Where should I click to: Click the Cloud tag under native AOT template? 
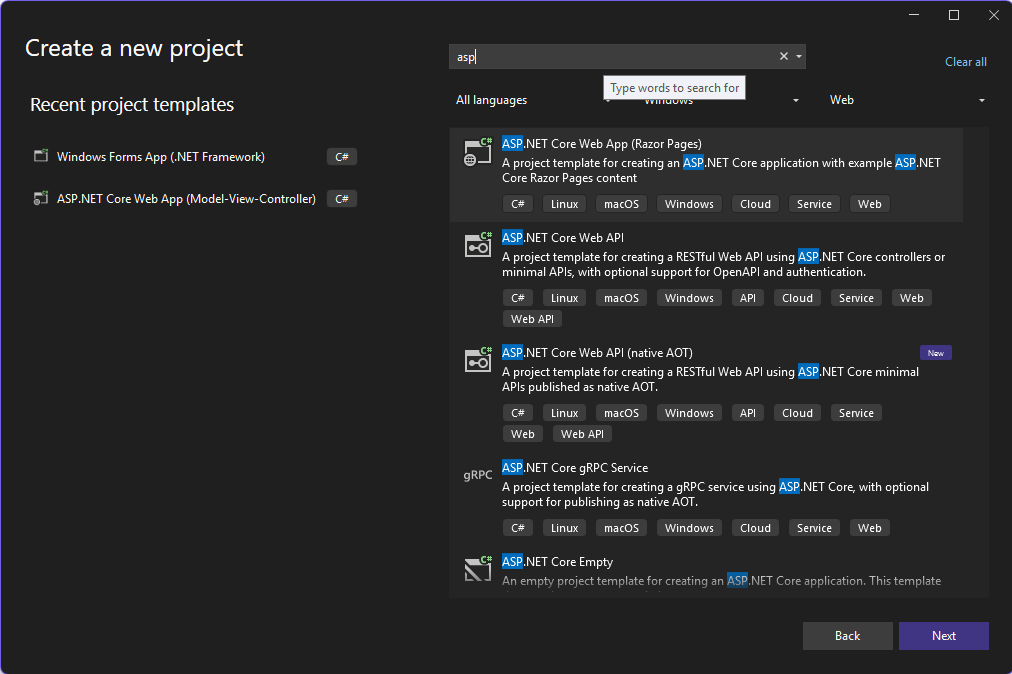[x=798, y=413]
